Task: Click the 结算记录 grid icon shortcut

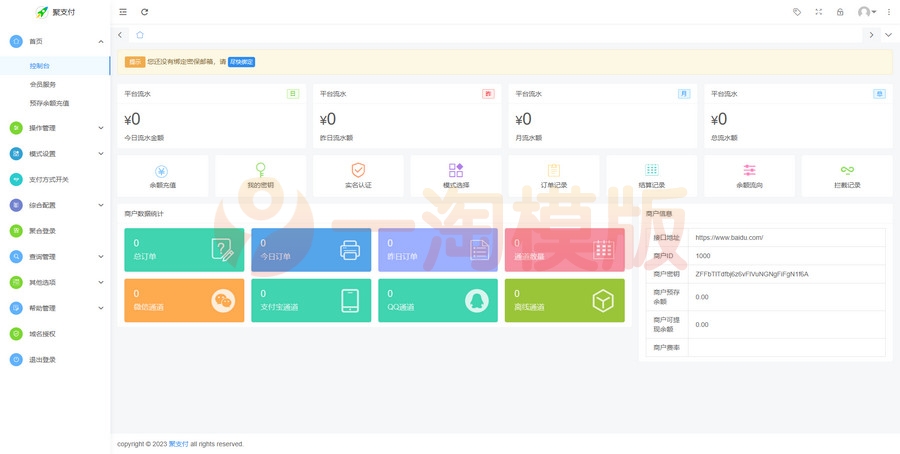Action: tap(651, 170)
